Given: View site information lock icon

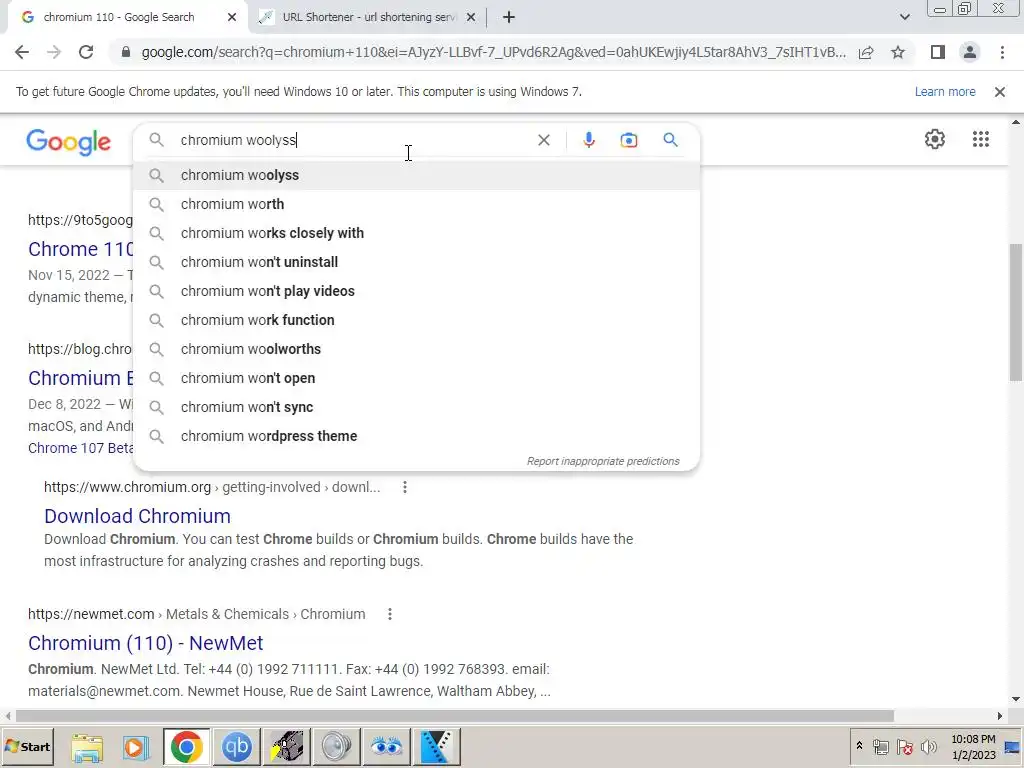Looking at the screenshot, I should pos(126,52).
